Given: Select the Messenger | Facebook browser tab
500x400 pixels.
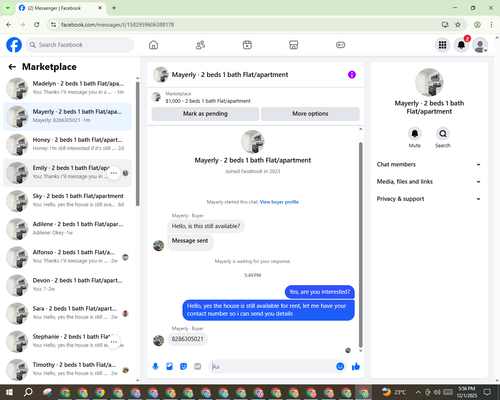Looking at the screenshot, I should [60, 8].
